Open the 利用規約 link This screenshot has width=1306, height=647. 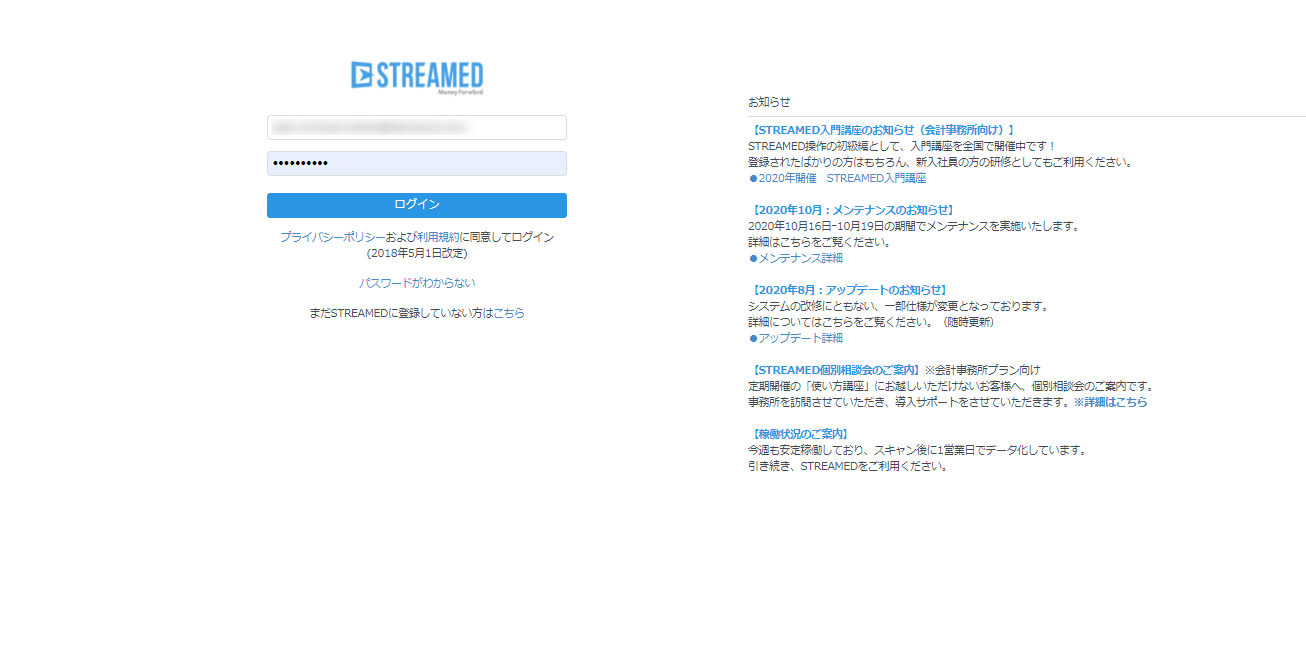click(x=437, y=237)
